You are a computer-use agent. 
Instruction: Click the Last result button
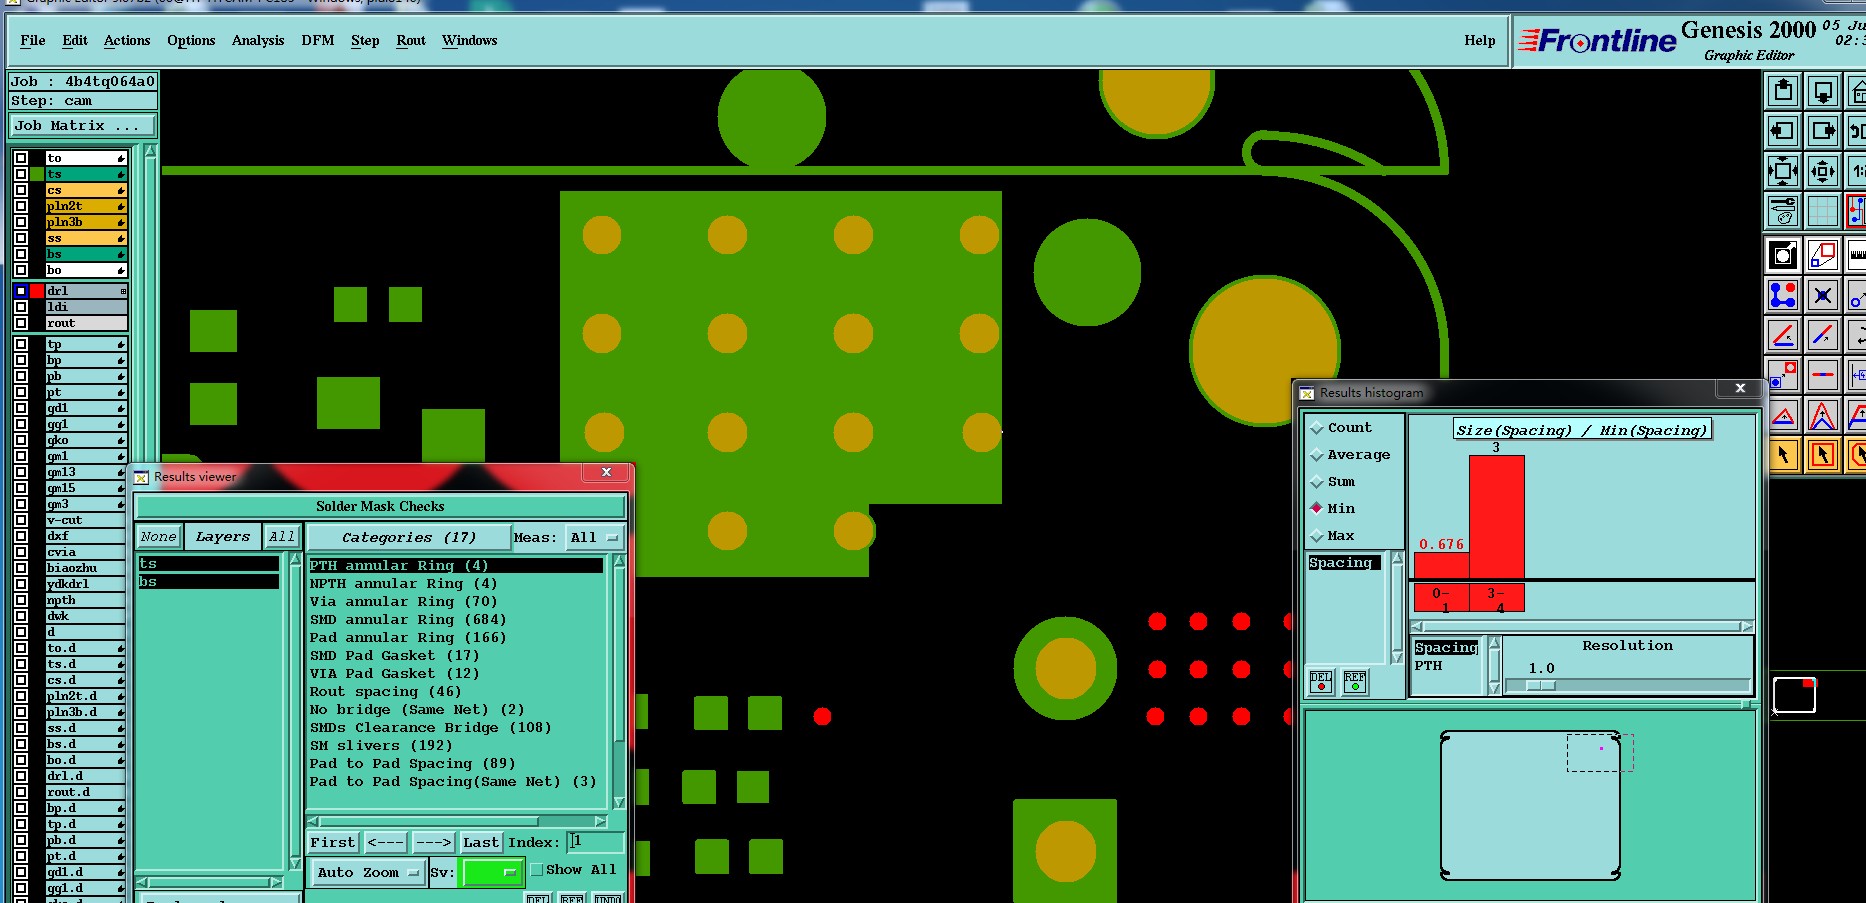pyautogui.click(x=481, y=843)
